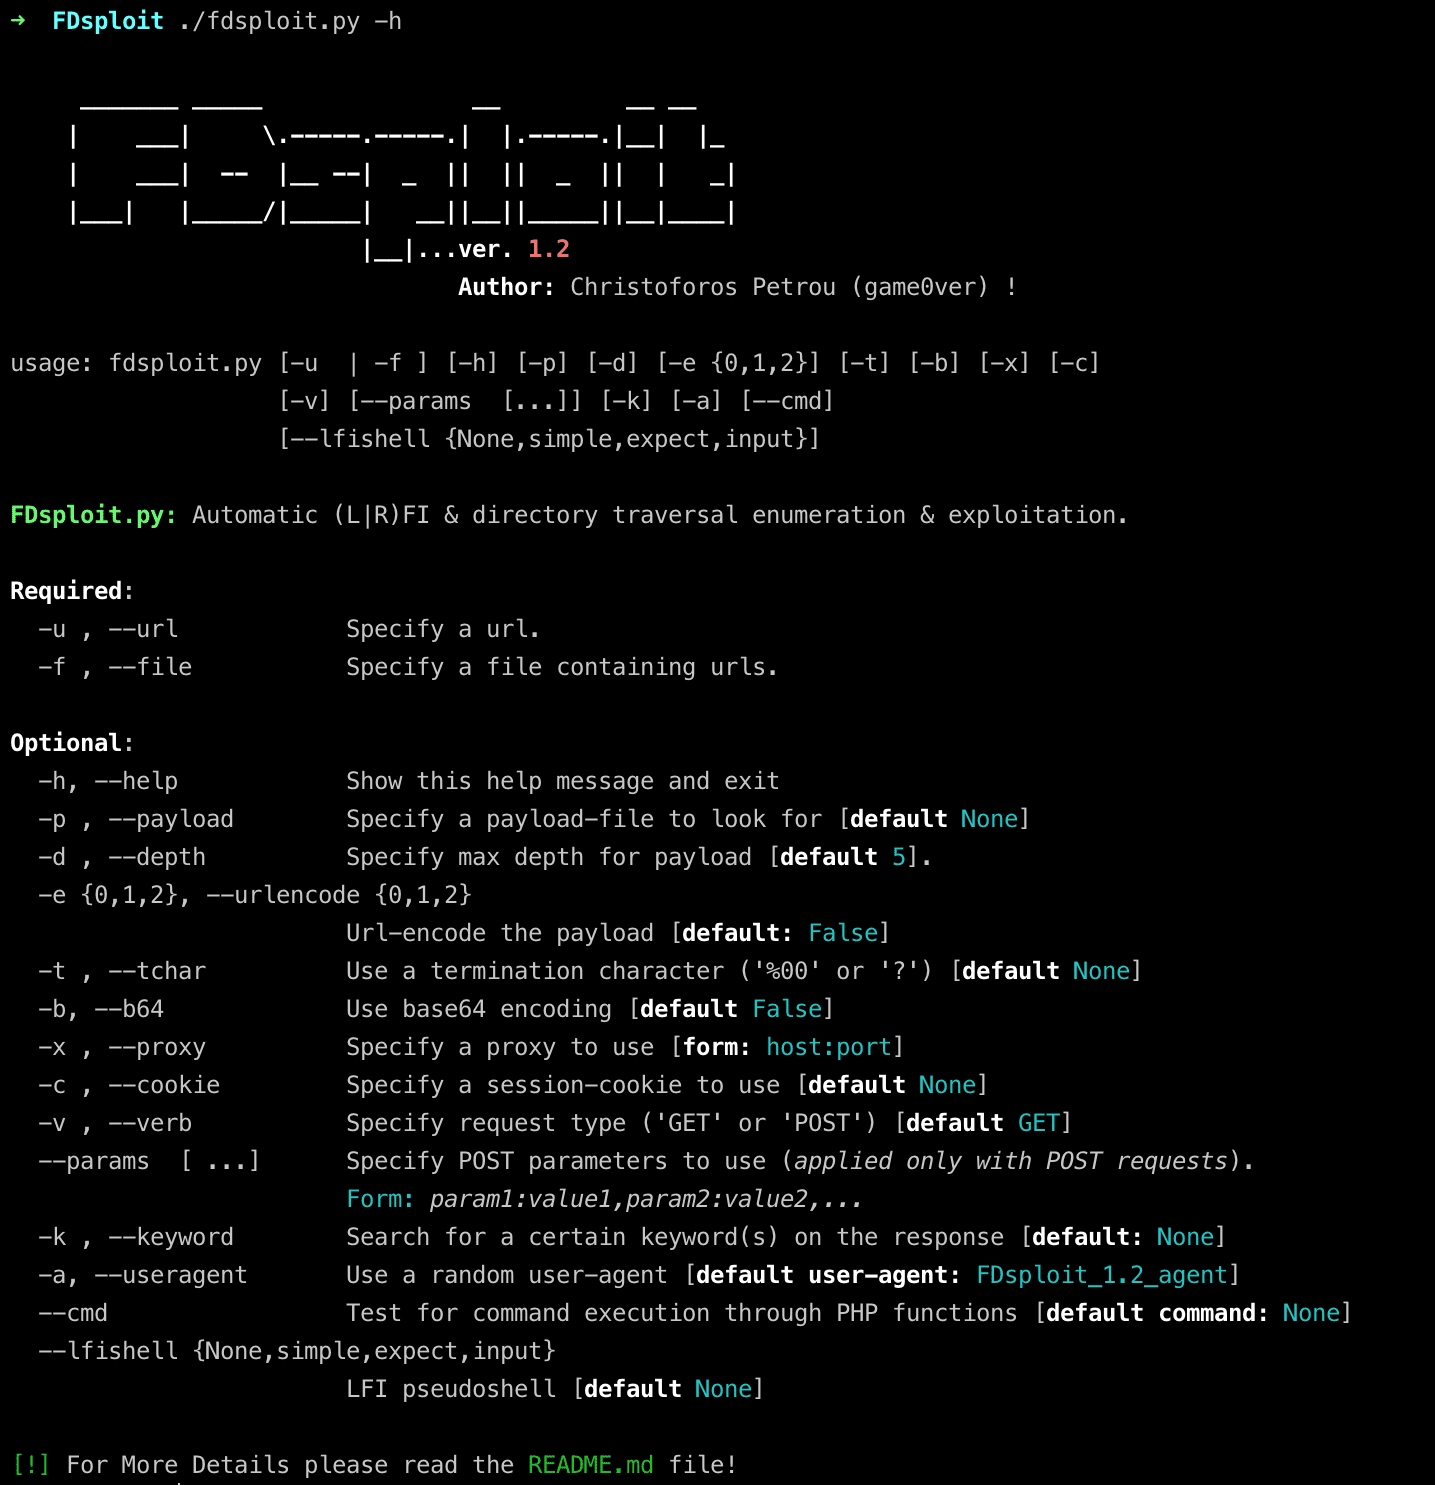Click 'Specify a payload-file to look for' text
Screen dimensions: 1435x1485
584,819
